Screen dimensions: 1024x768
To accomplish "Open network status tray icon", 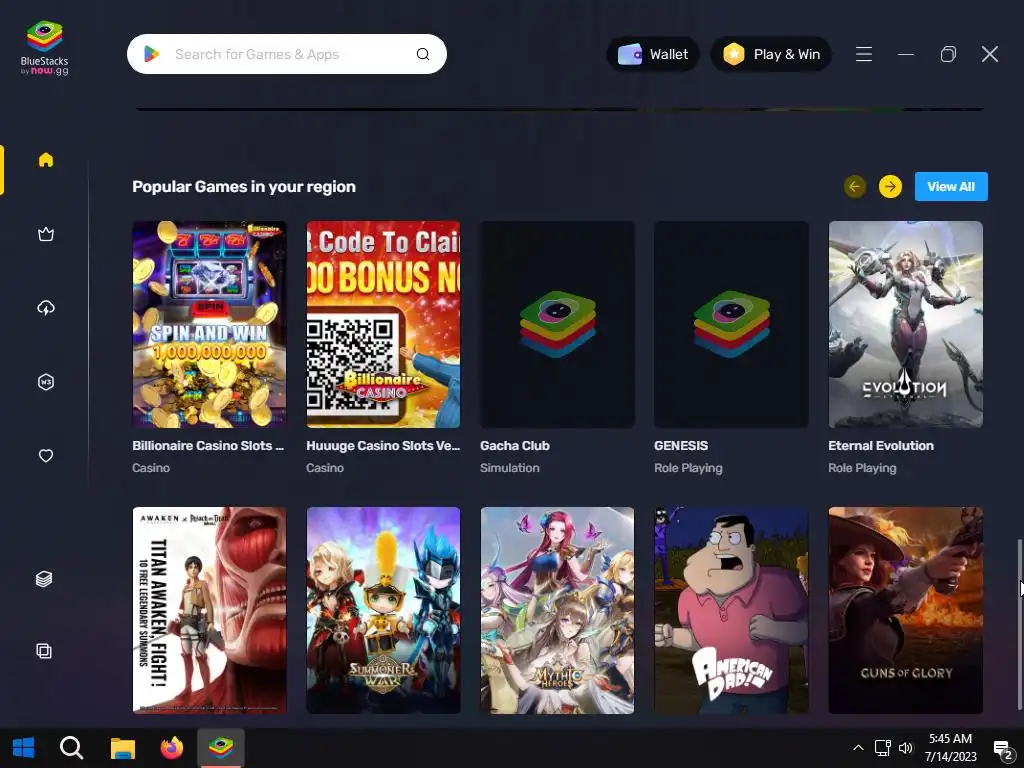I will 883,748.
